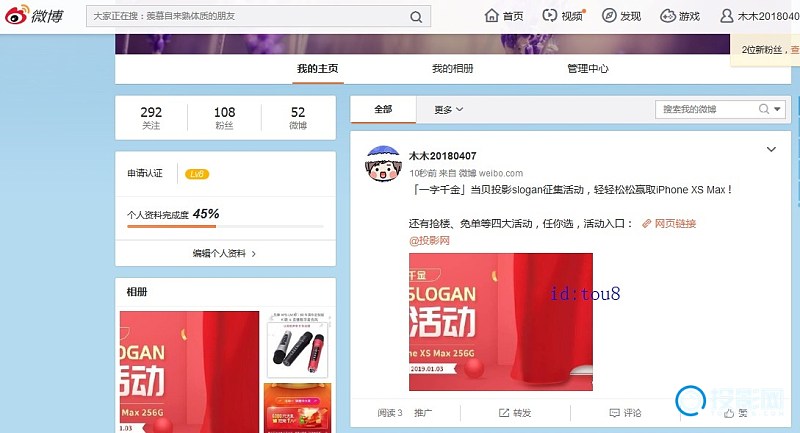Viewport: 800px width, 433px height.
Task: Expand the search-my-weibo dropdown arrow
Action: tap(778, 109)
